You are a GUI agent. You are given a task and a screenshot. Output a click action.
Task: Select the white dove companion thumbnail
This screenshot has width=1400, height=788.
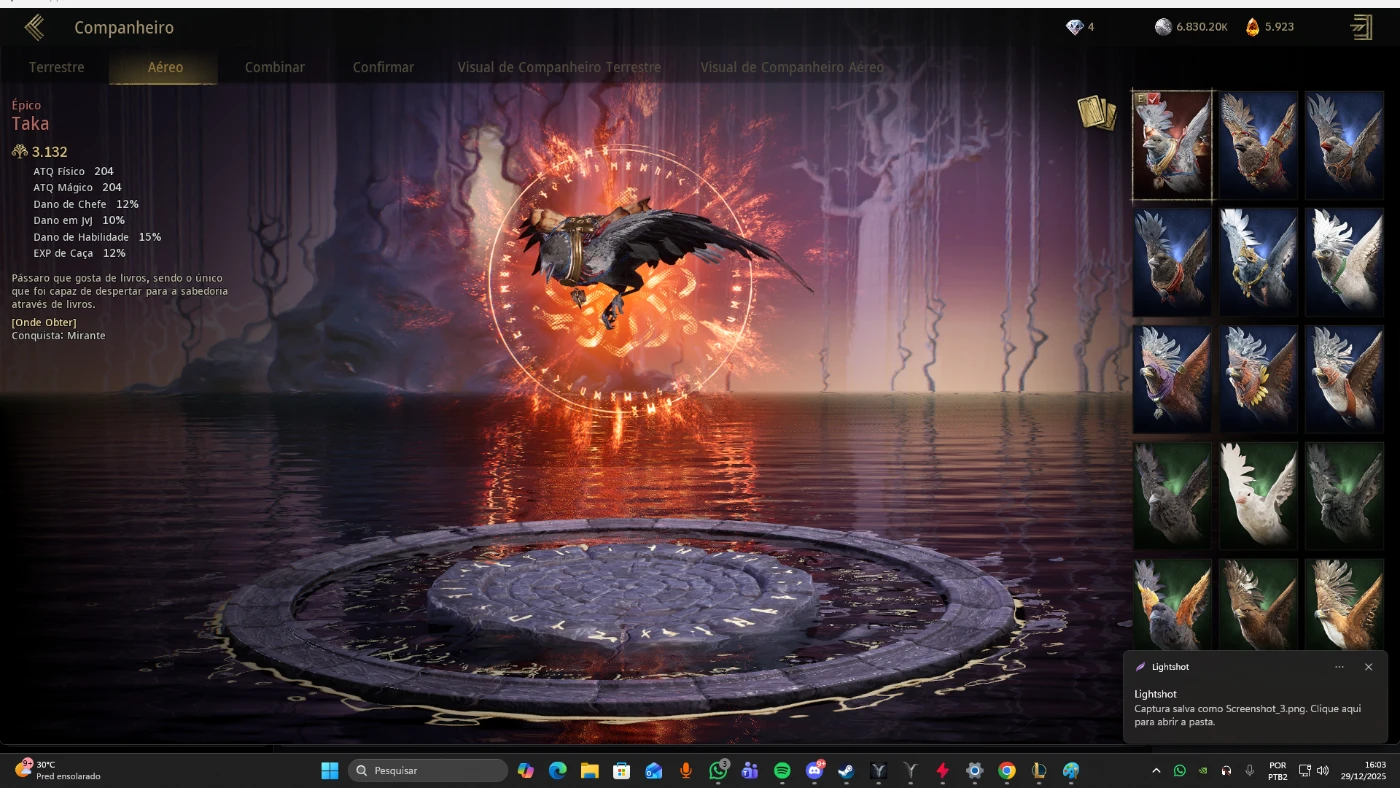(1258, 495)
